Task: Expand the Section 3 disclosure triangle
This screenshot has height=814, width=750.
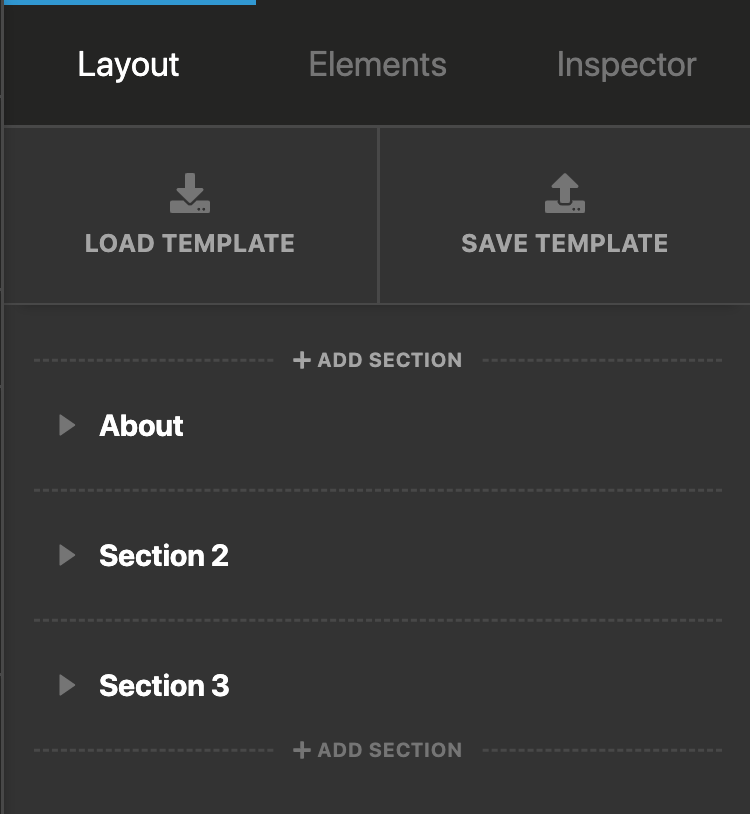Action: [x=67, y=685]
